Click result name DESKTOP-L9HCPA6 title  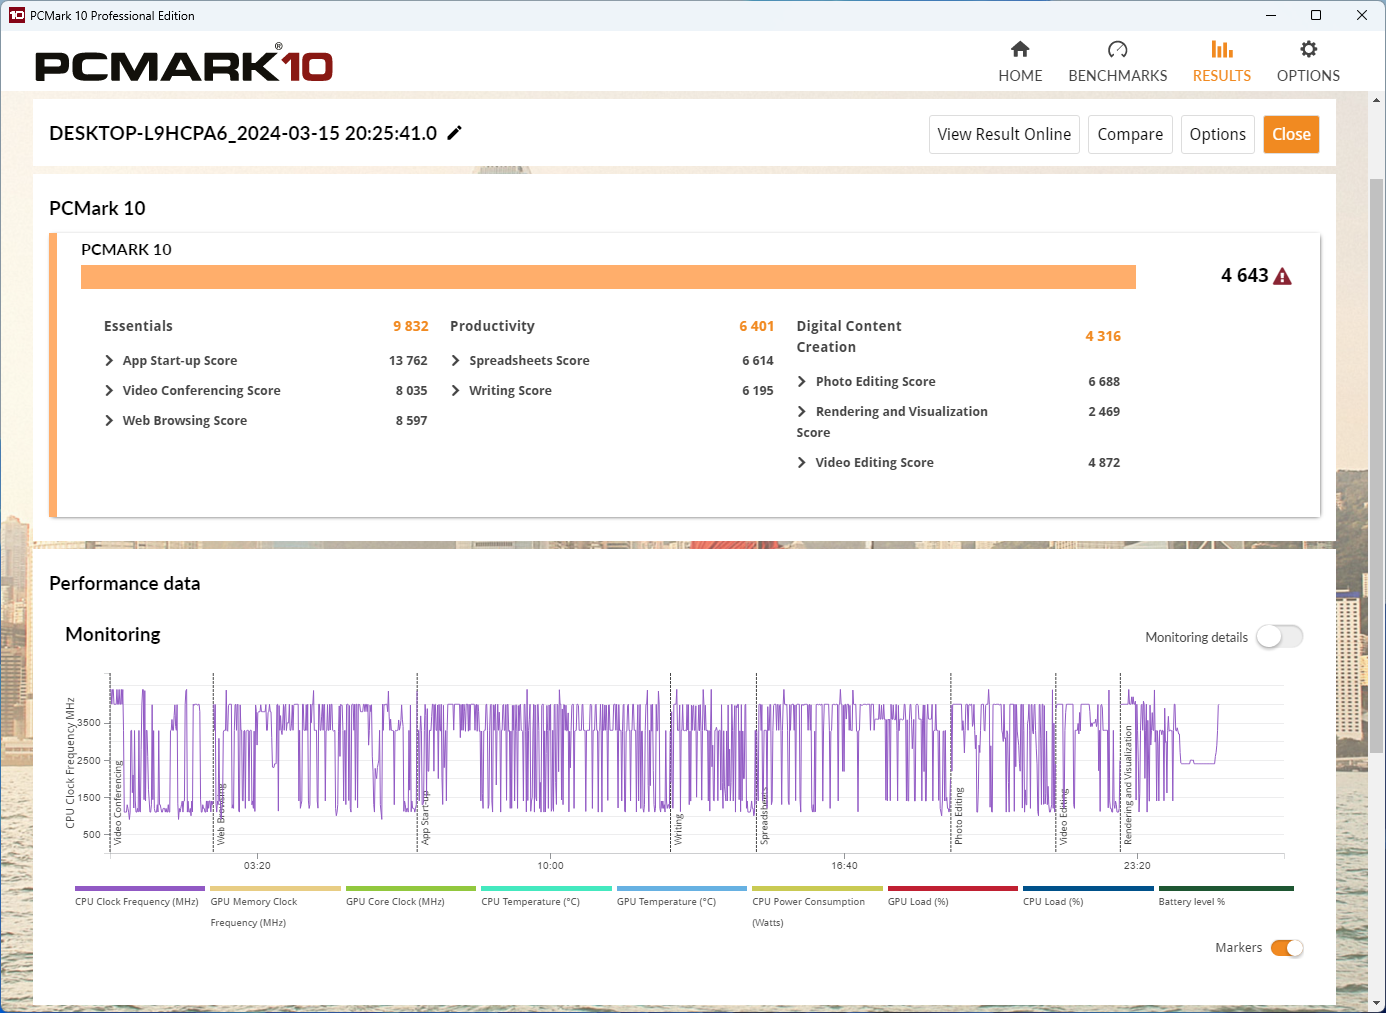[243, 133]
